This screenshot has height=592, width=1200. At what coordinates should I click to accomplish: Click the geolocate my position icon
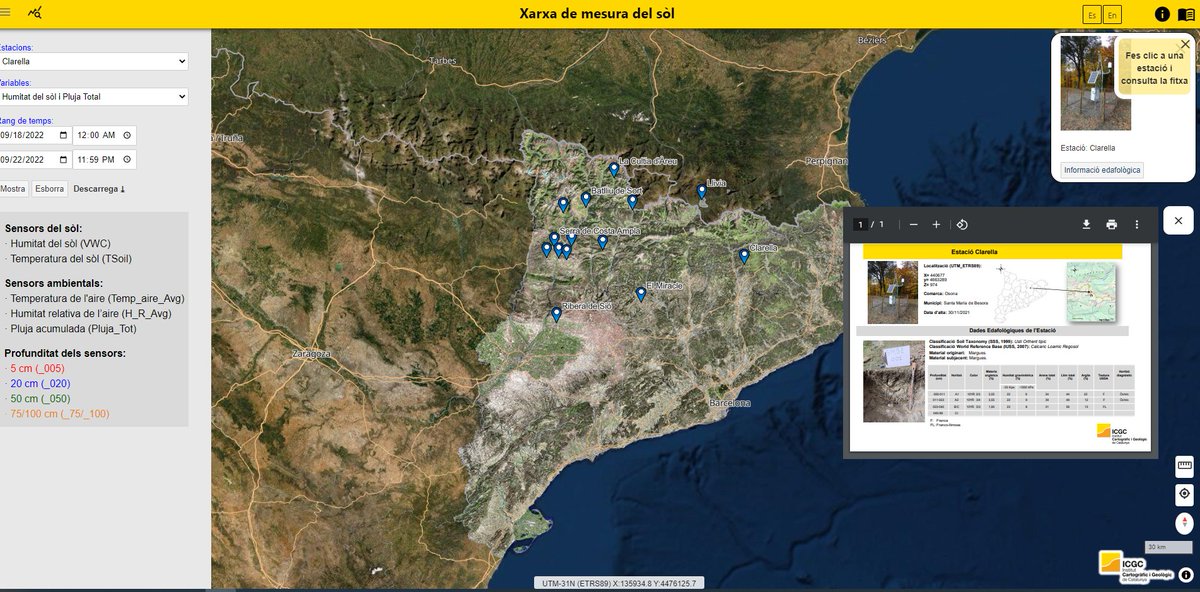point(1184,493)
